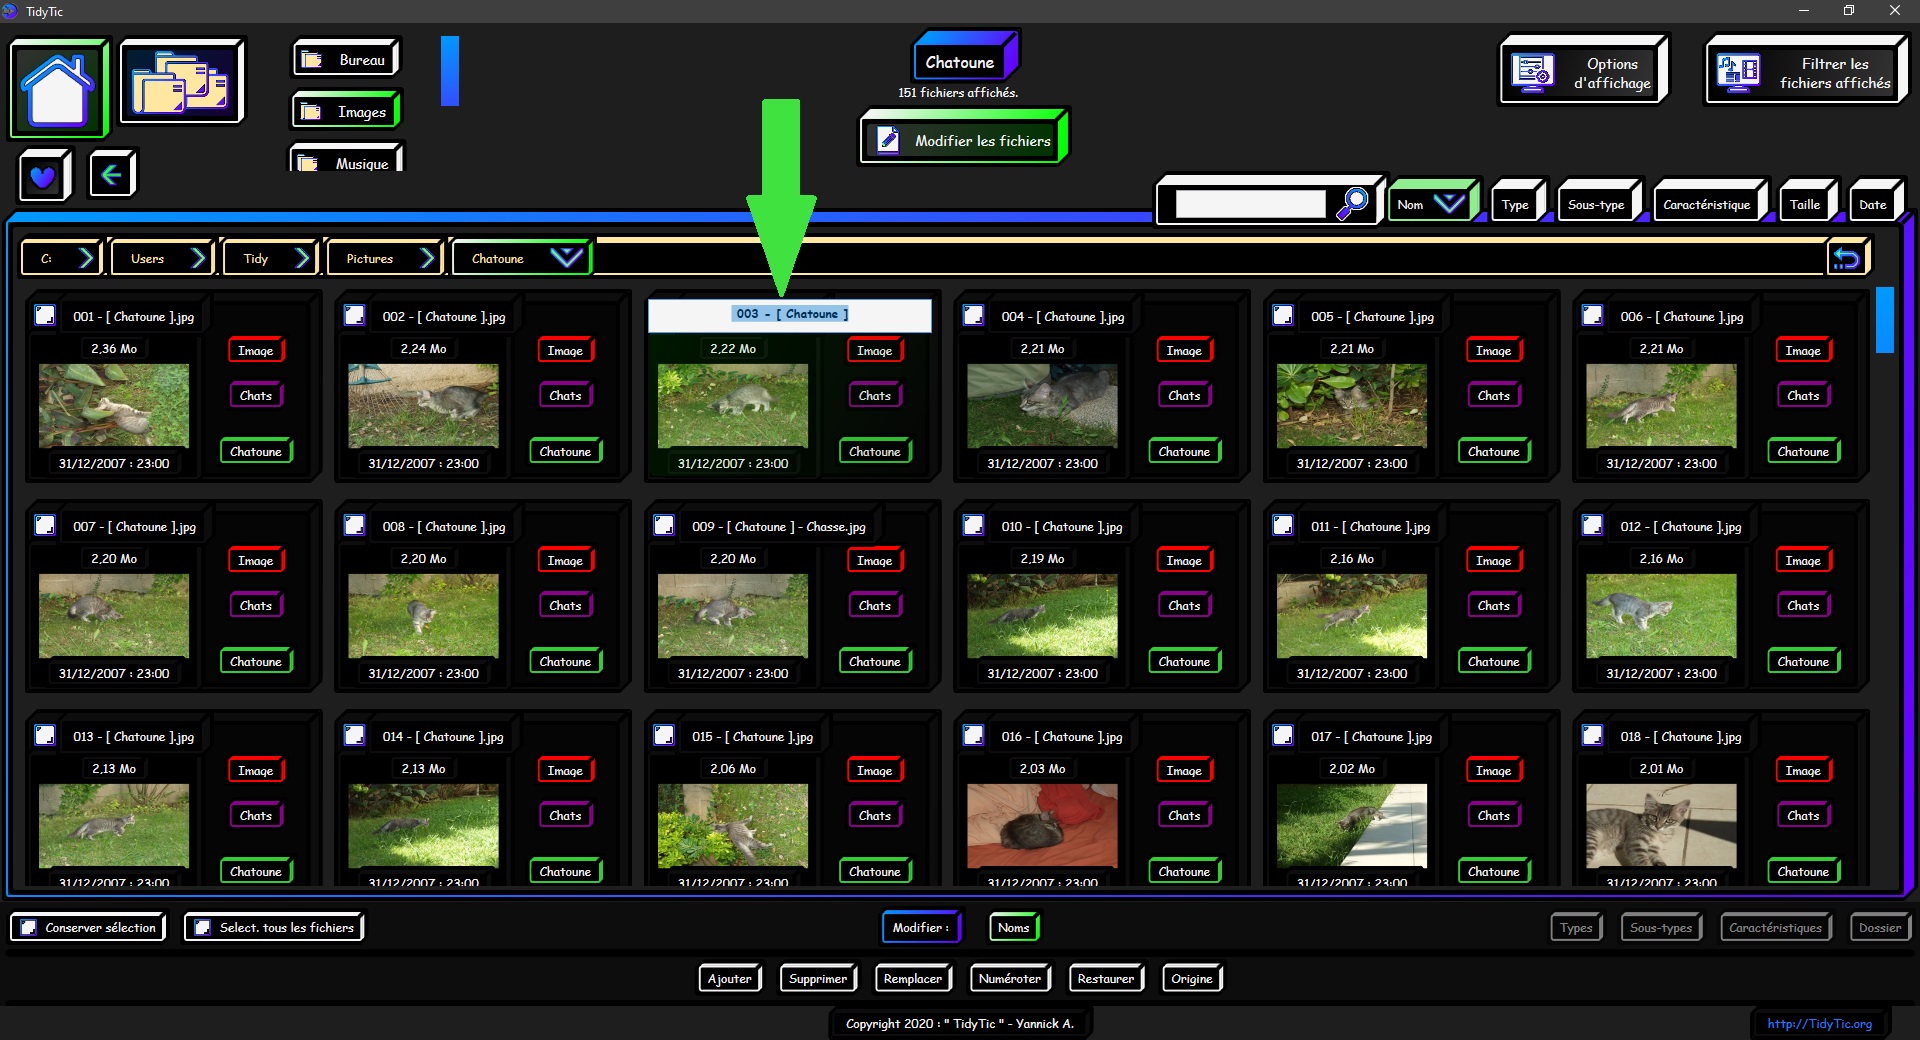
Task: Expand the Pictures breadcrumb arrow
Action: click(428, 258)
